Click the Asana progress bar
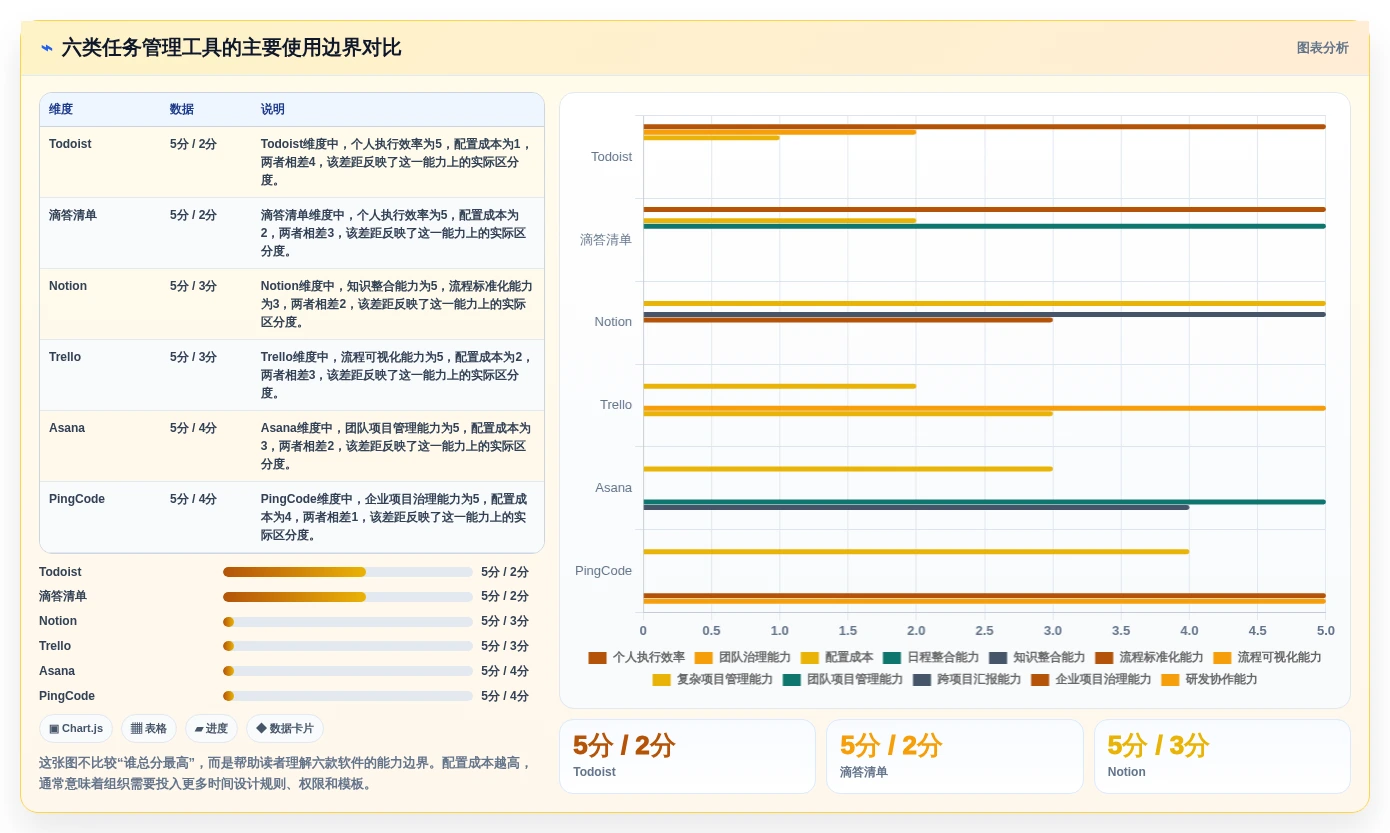This screenshot has width=1390, height=833. pyautogui.click(x=348, y=671)
